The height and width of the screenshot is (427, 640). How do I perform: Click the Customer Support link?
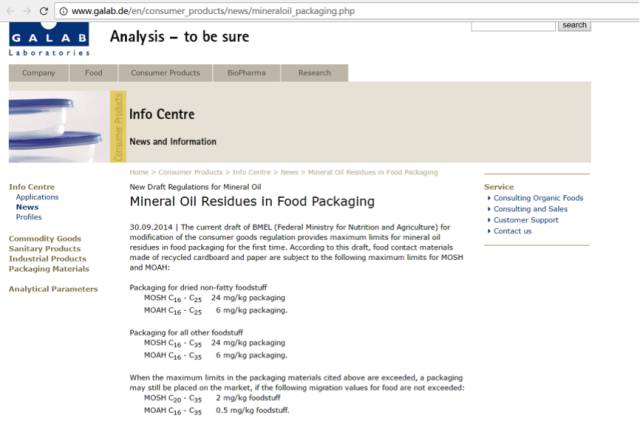coord(526,220)
